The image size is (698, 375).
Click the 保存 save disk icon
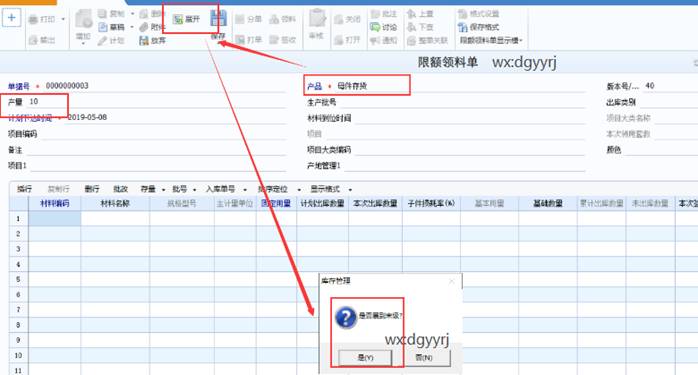click(x=219, y=19)
